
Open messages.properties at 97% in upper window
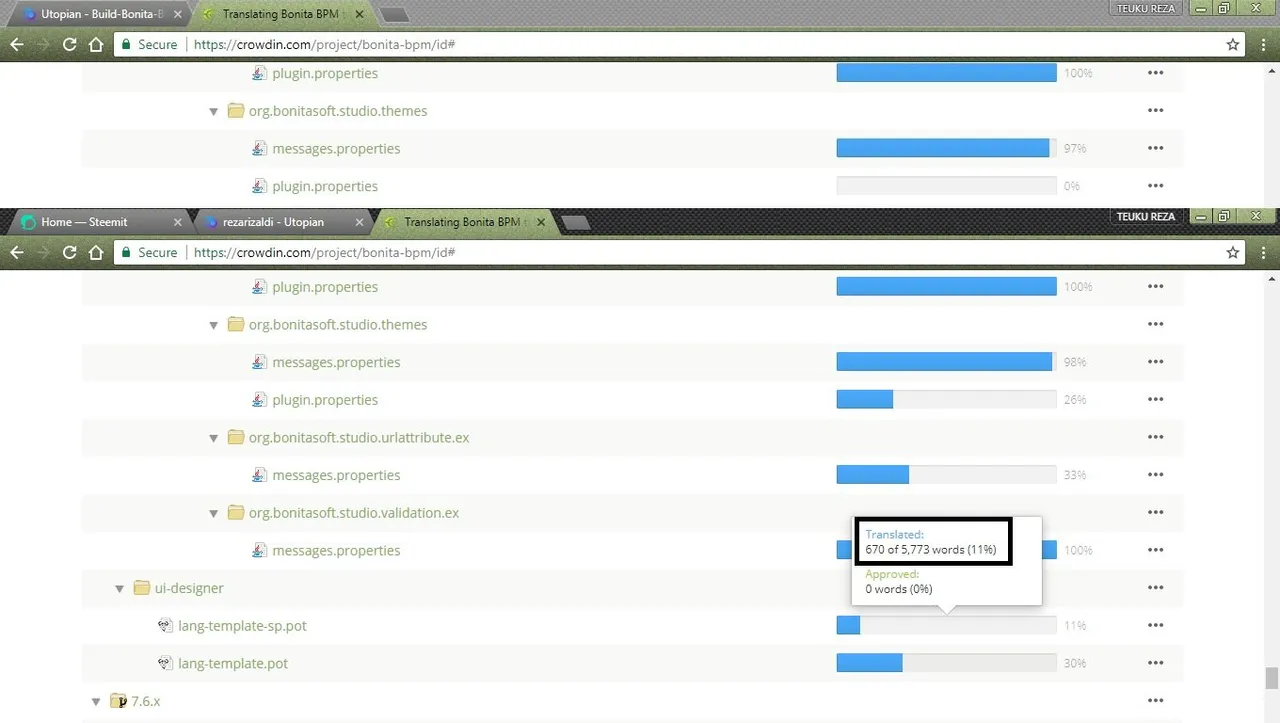tap(336, 149)
